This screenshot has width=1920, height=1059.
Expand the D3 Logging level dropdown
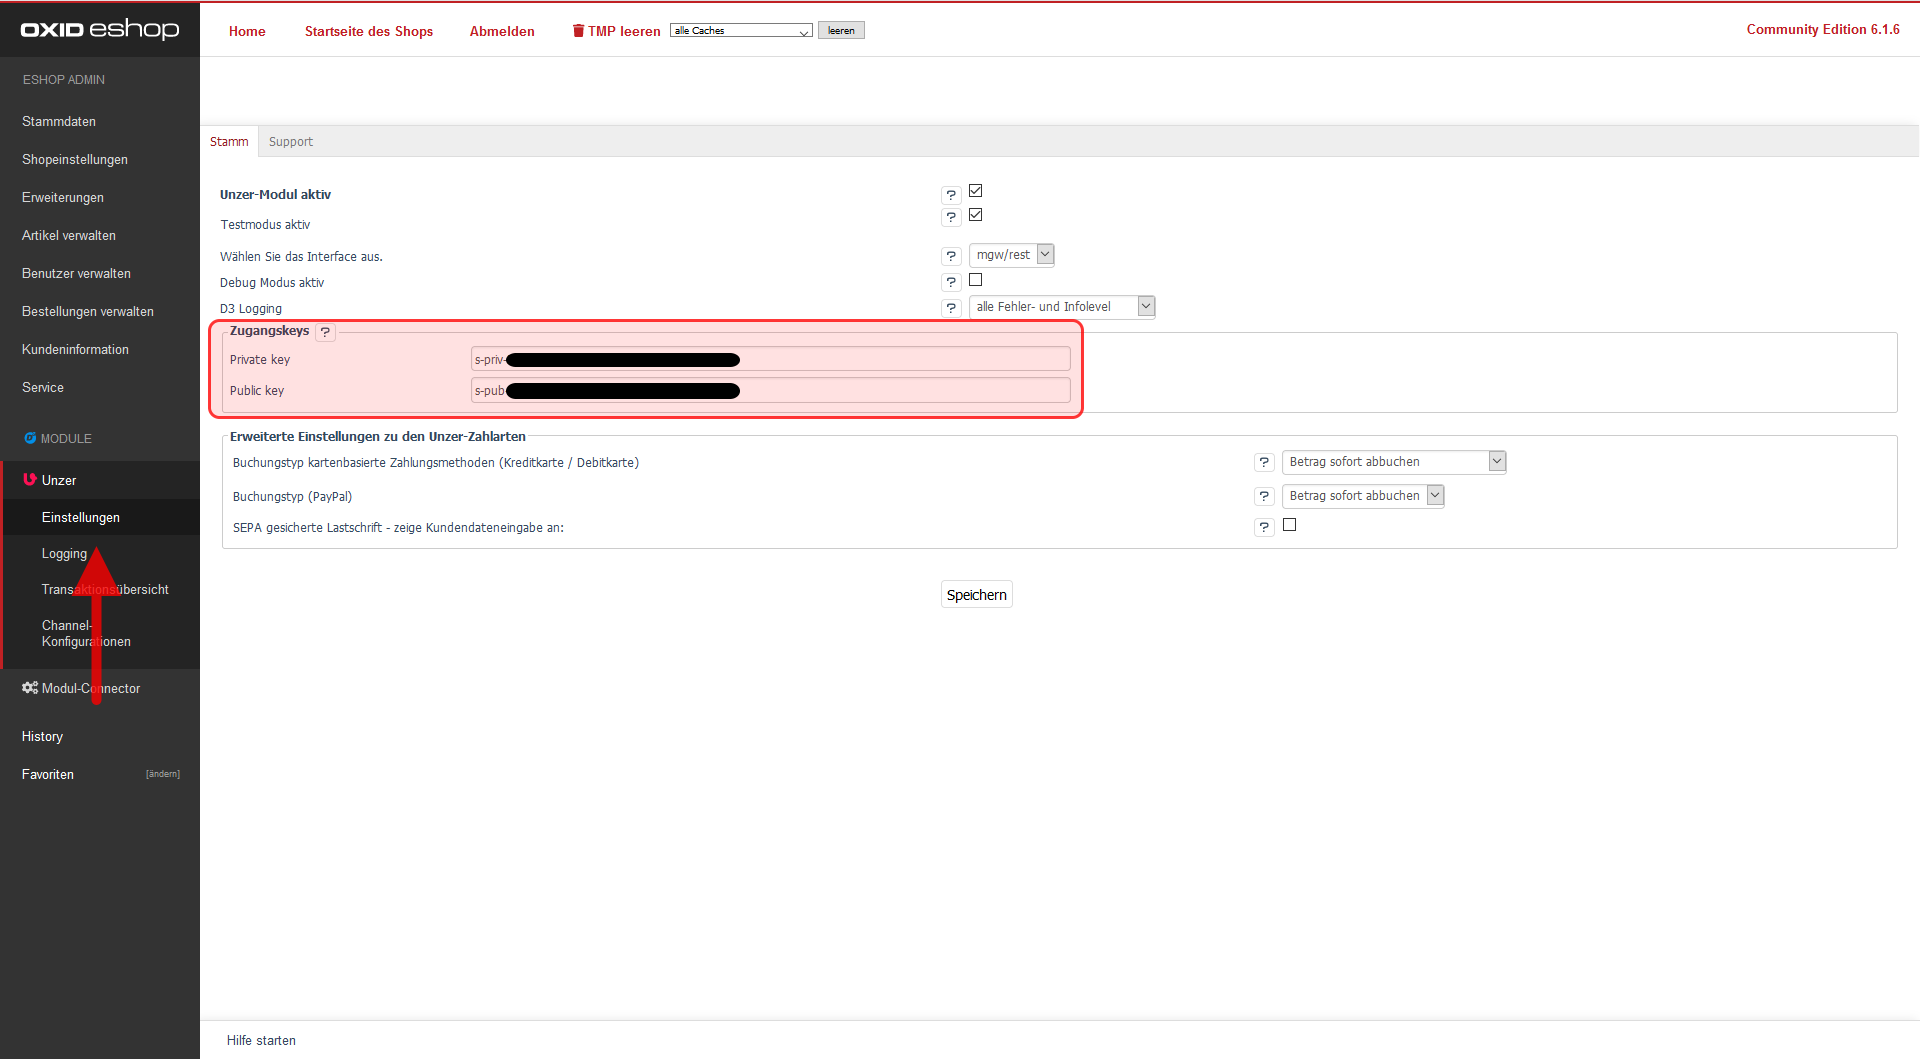(1061, 307)
